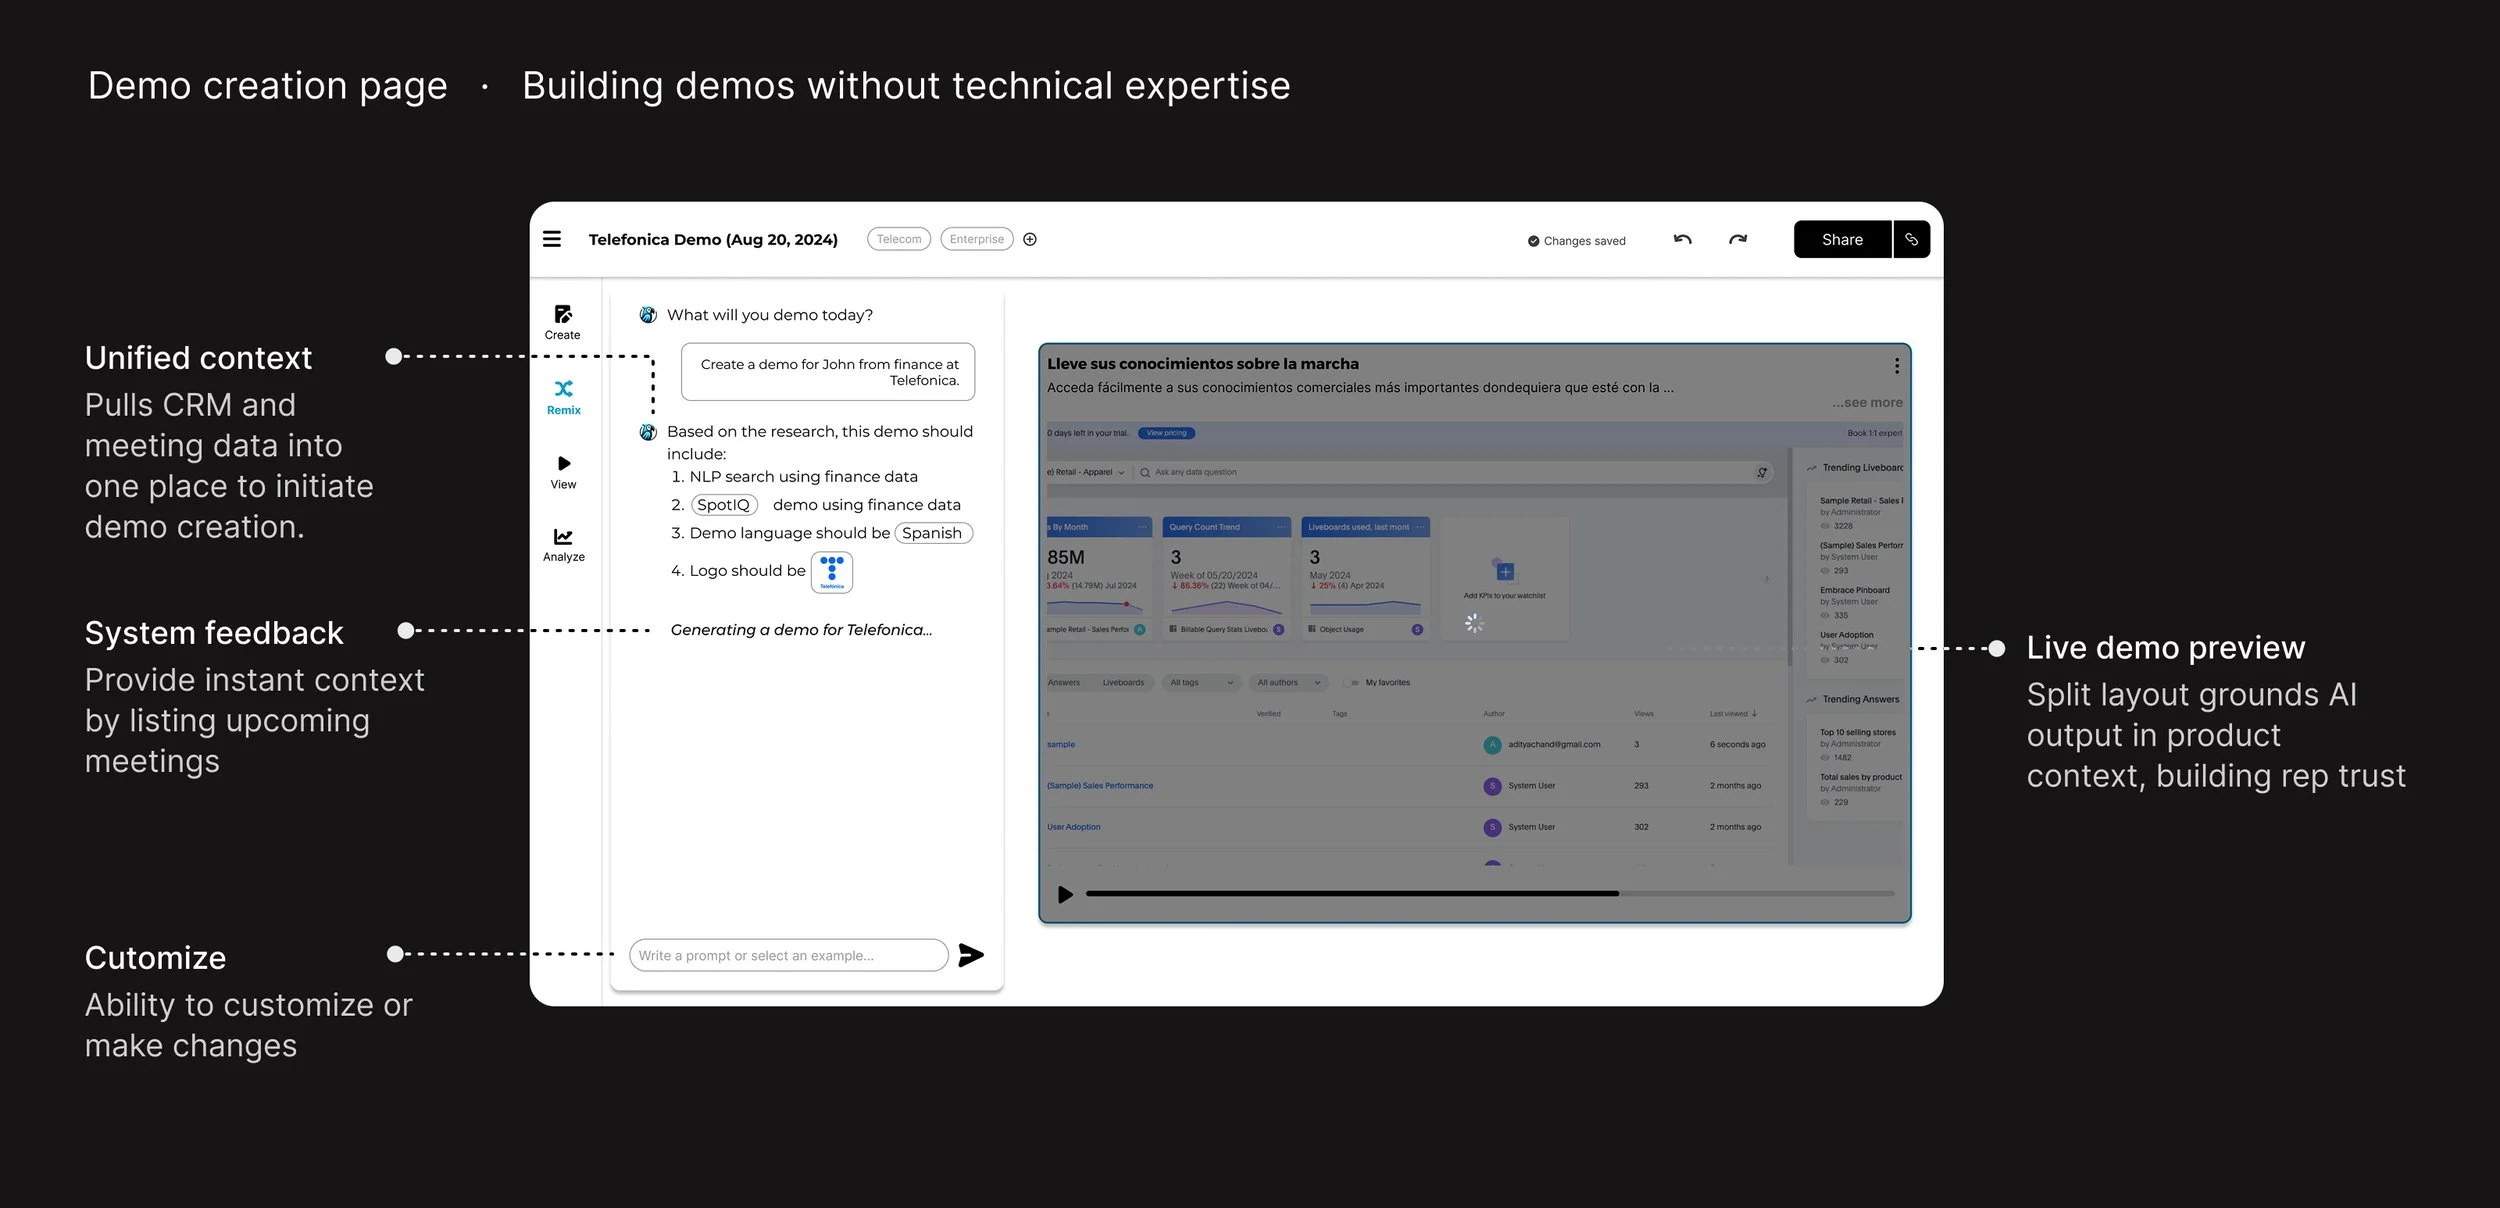Select the Remix tool in the sidebar
This screenshot has height=1208, width=2500.
tap(564, 397)
